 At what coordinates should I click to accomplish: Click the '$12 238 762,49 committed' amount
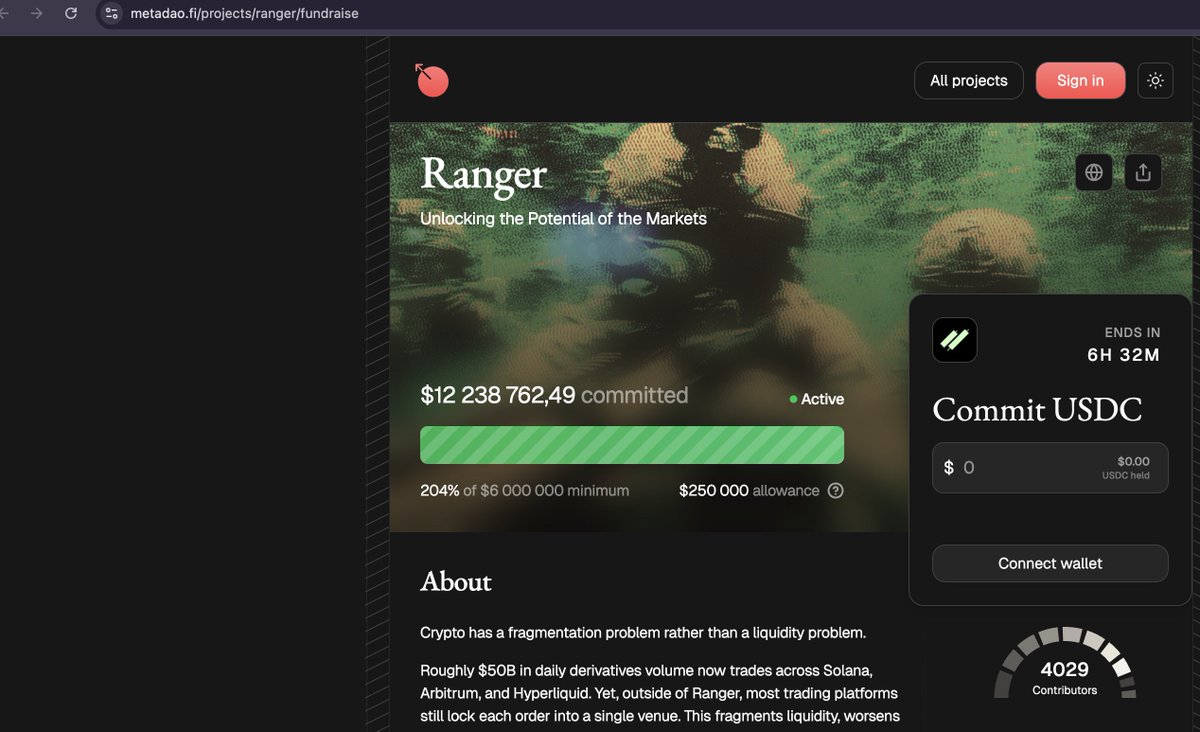click(554, 395)
